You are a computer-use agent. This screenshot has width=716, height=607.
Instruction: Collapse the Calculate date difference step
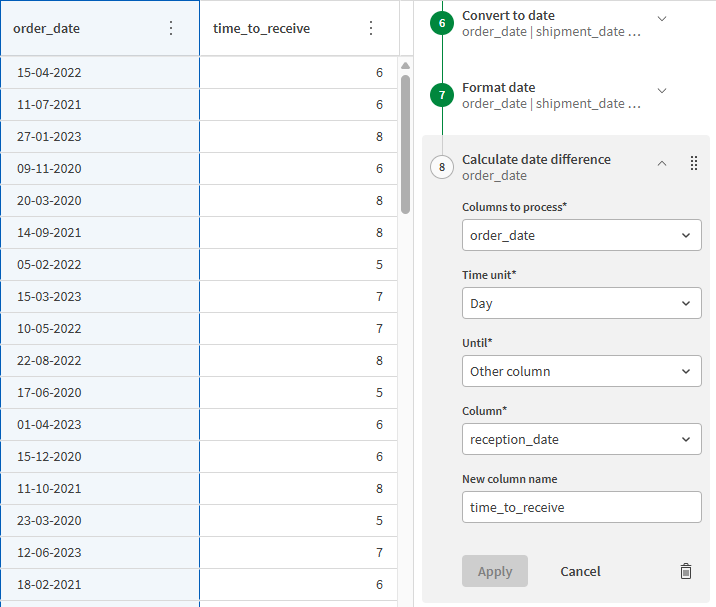662,164
